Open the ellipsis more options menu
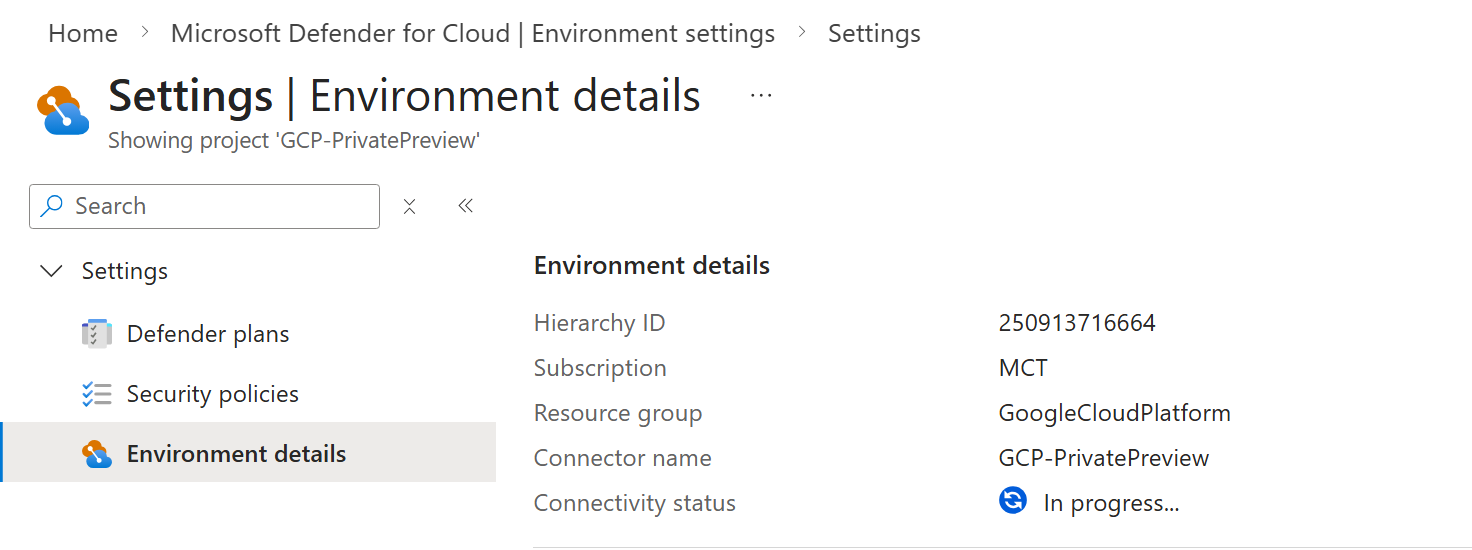Viewport: 1472px width, 550px height. pos(761,96)
